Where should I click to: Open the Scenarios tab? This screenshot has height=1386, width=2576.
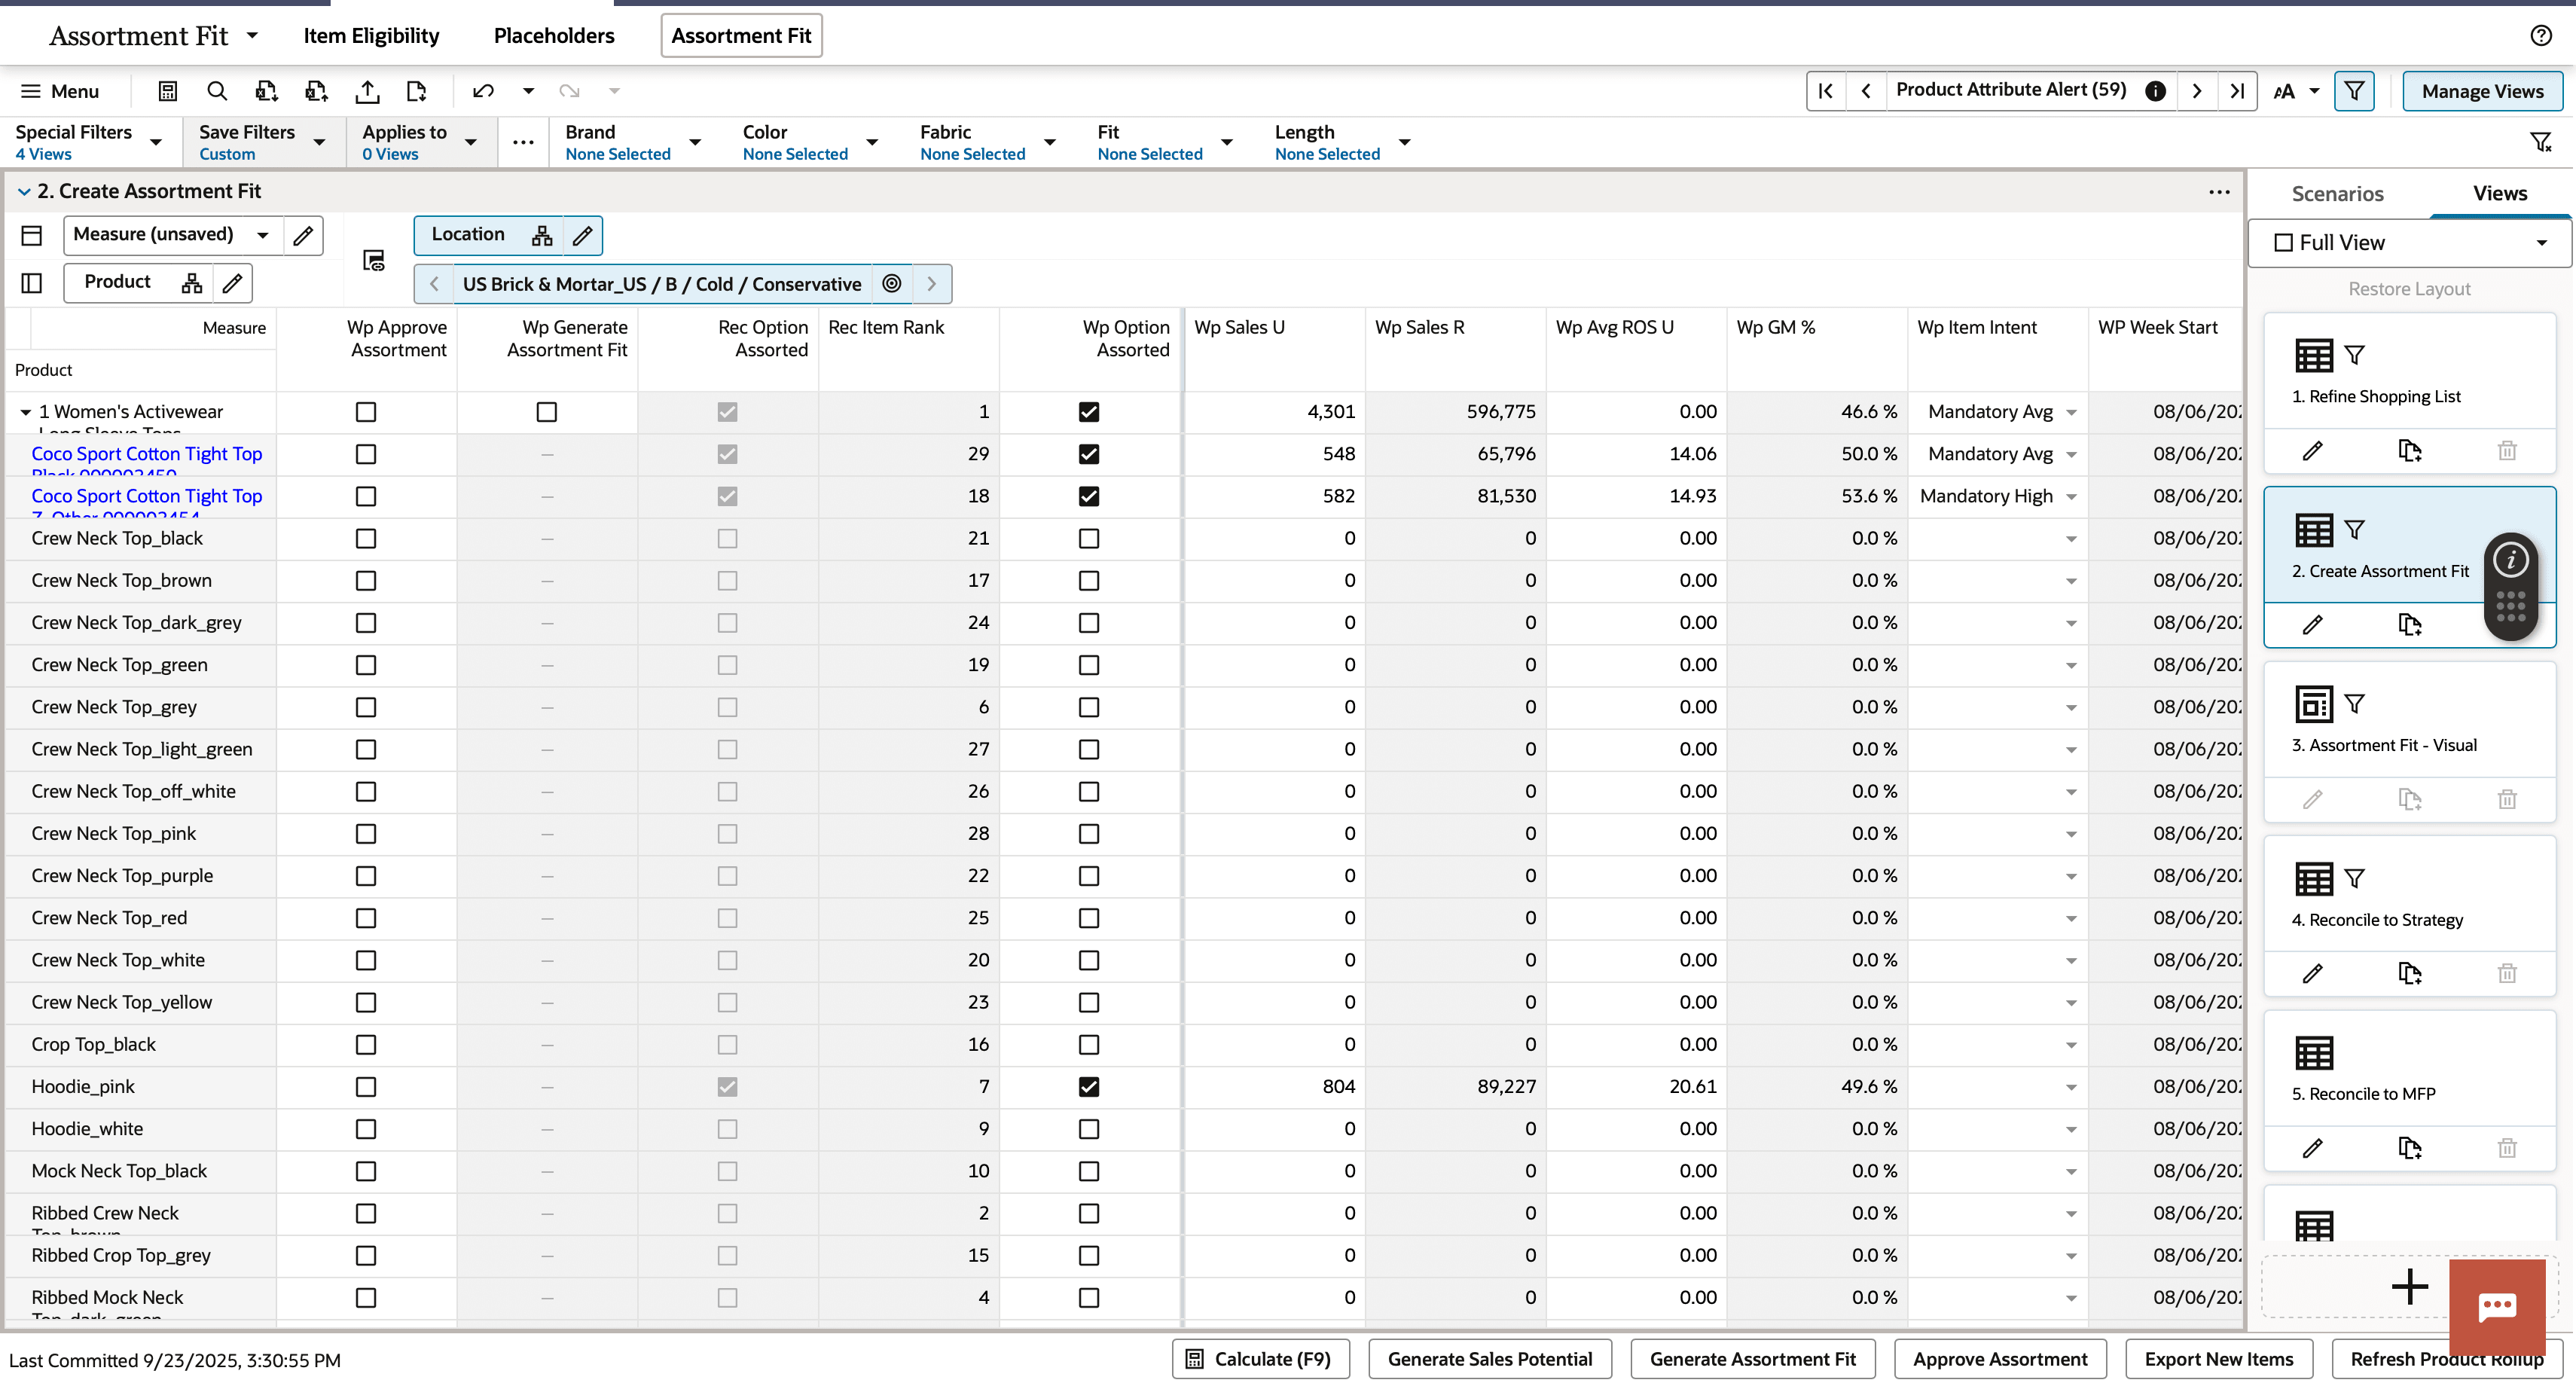pyautogui.click(x=2337, y=193)
